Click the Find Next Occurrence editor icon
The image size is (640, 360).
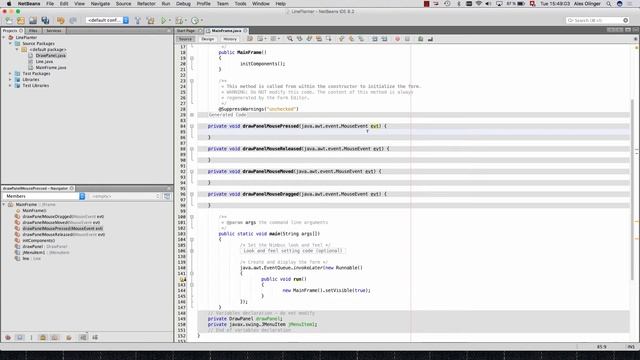point(309,39)
